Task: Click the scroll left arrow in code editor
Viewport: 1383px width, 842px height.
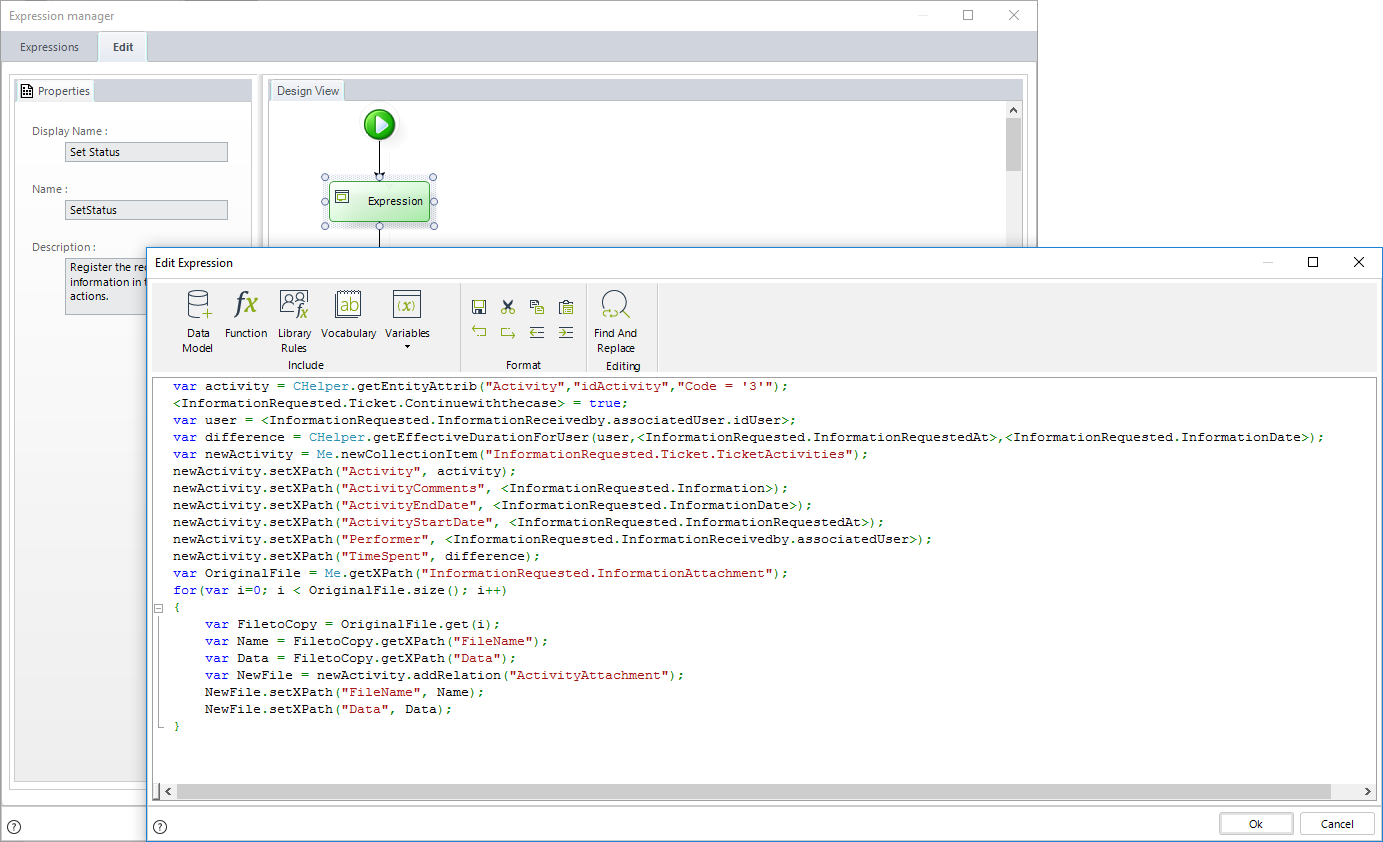Action: 168,791
